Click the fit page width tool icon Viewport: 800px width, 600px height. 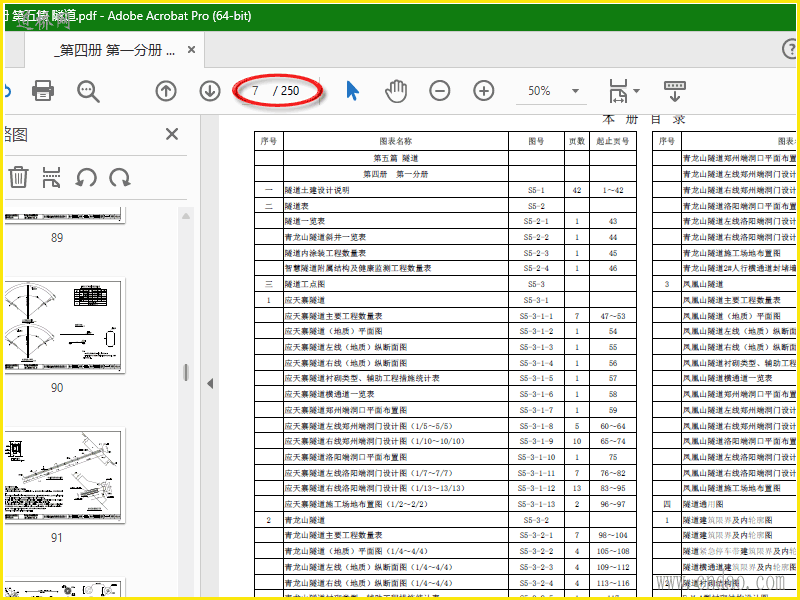pos(618,91)
